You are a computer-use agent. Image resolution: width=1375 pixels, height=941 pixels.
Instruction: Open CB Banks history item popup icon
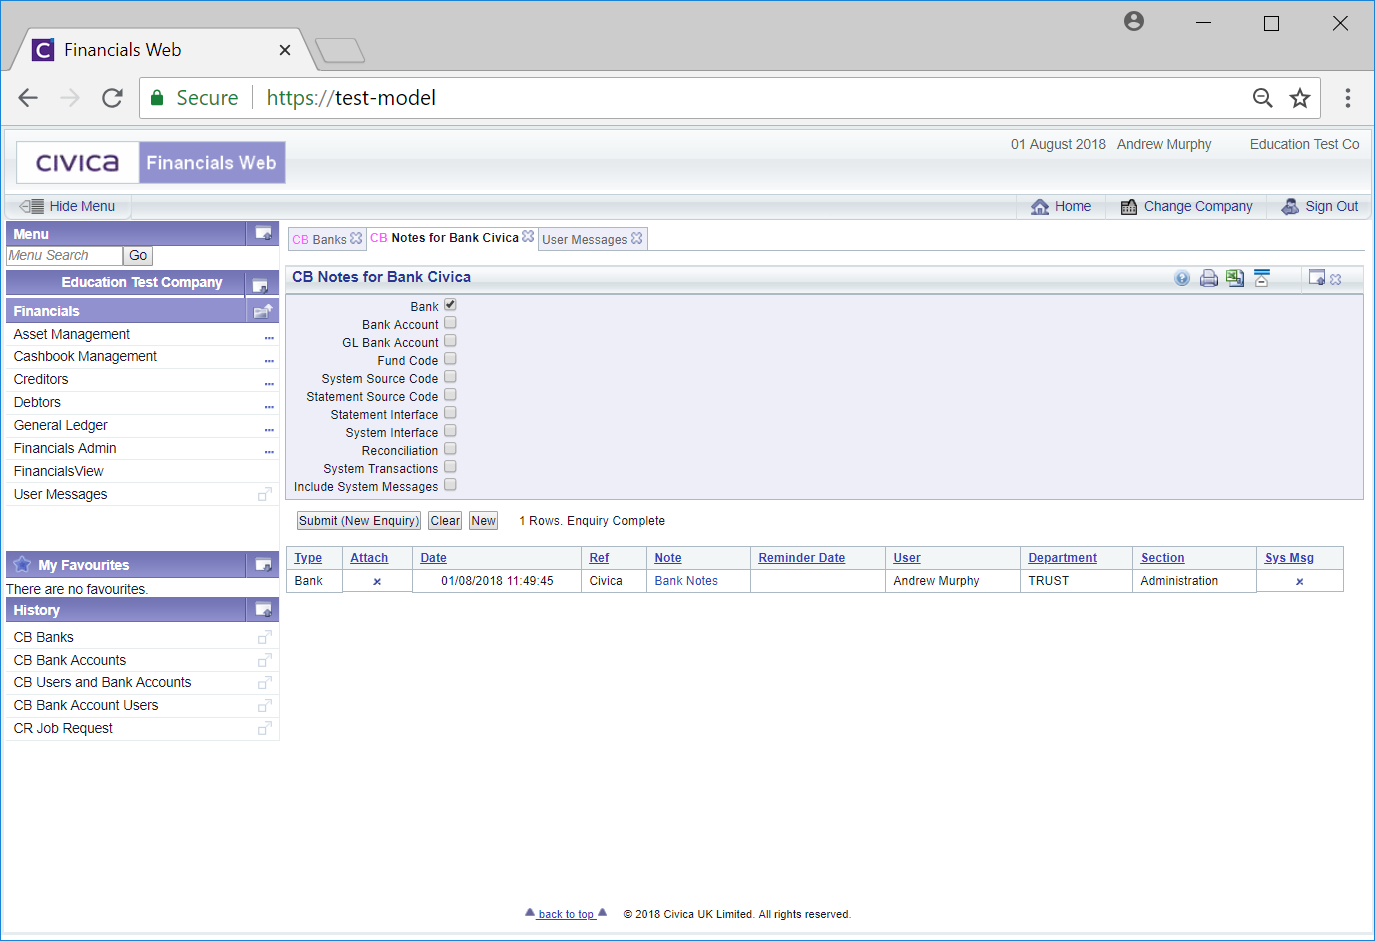tap(265, 637)
